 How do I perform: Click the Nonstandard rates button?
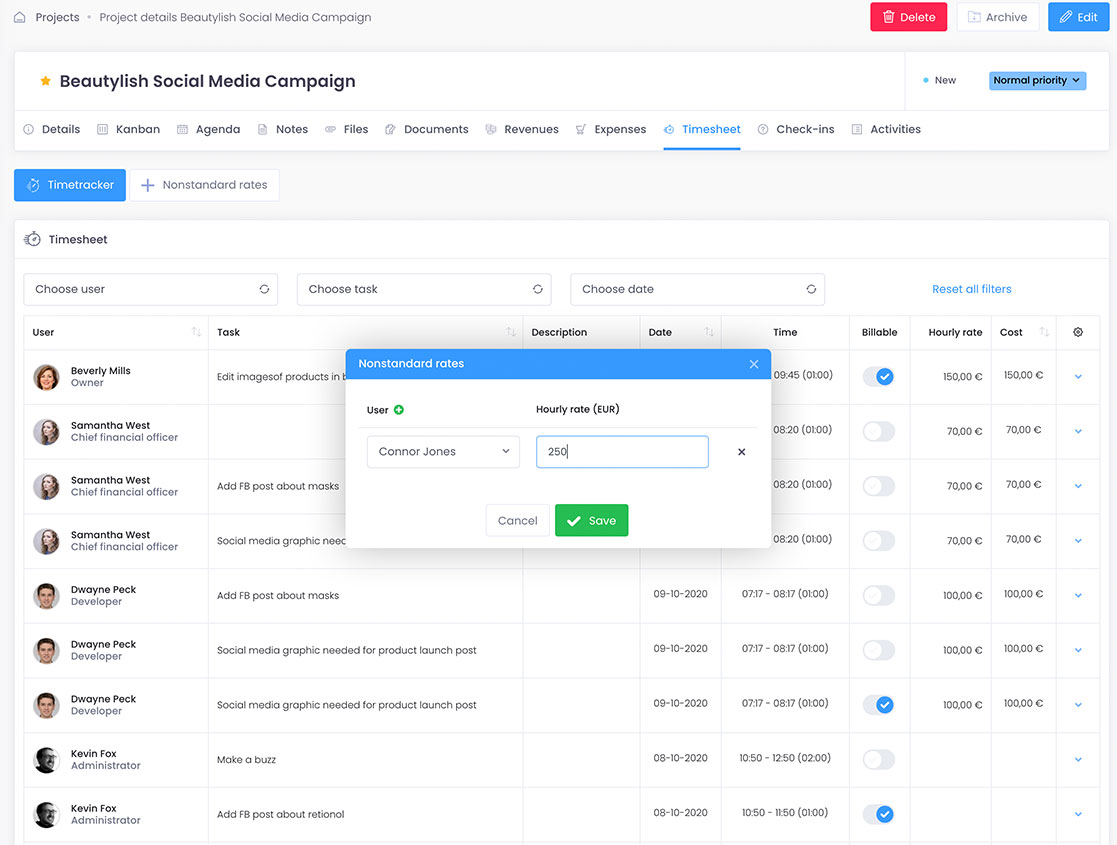tap(204, 185)
